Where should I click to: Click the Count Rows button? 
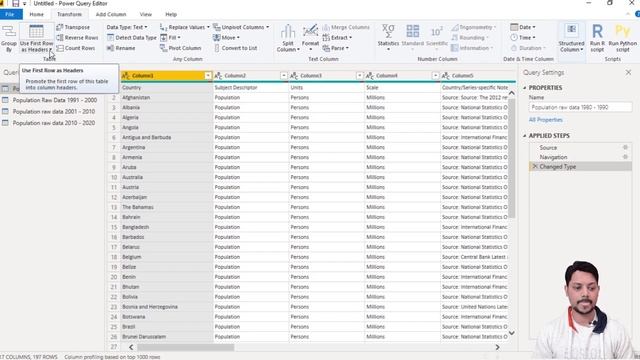click(76, 48)
